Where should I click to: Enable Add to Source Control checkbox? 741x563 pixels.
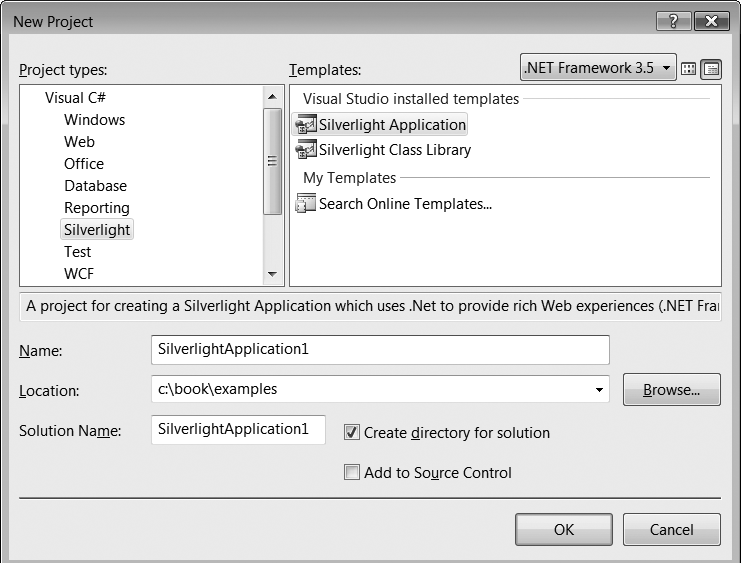click(x=352, y=472)
